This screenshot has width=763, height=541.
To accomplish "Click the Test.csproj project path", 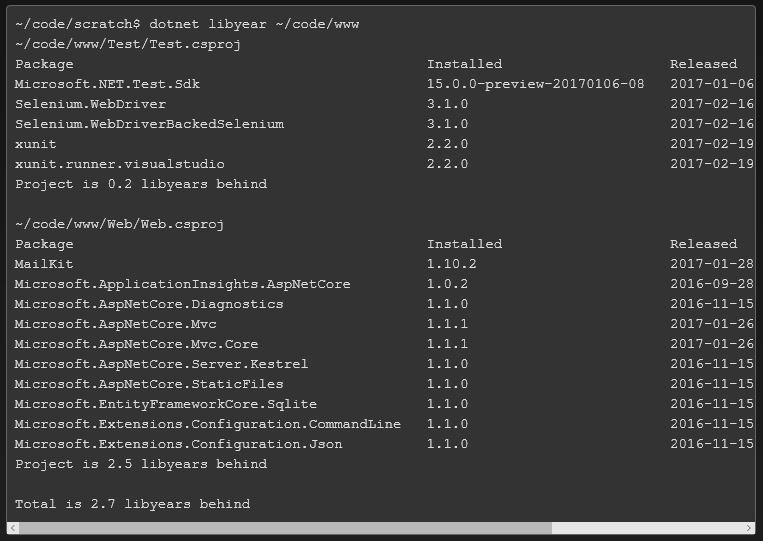I will [128, 44].
